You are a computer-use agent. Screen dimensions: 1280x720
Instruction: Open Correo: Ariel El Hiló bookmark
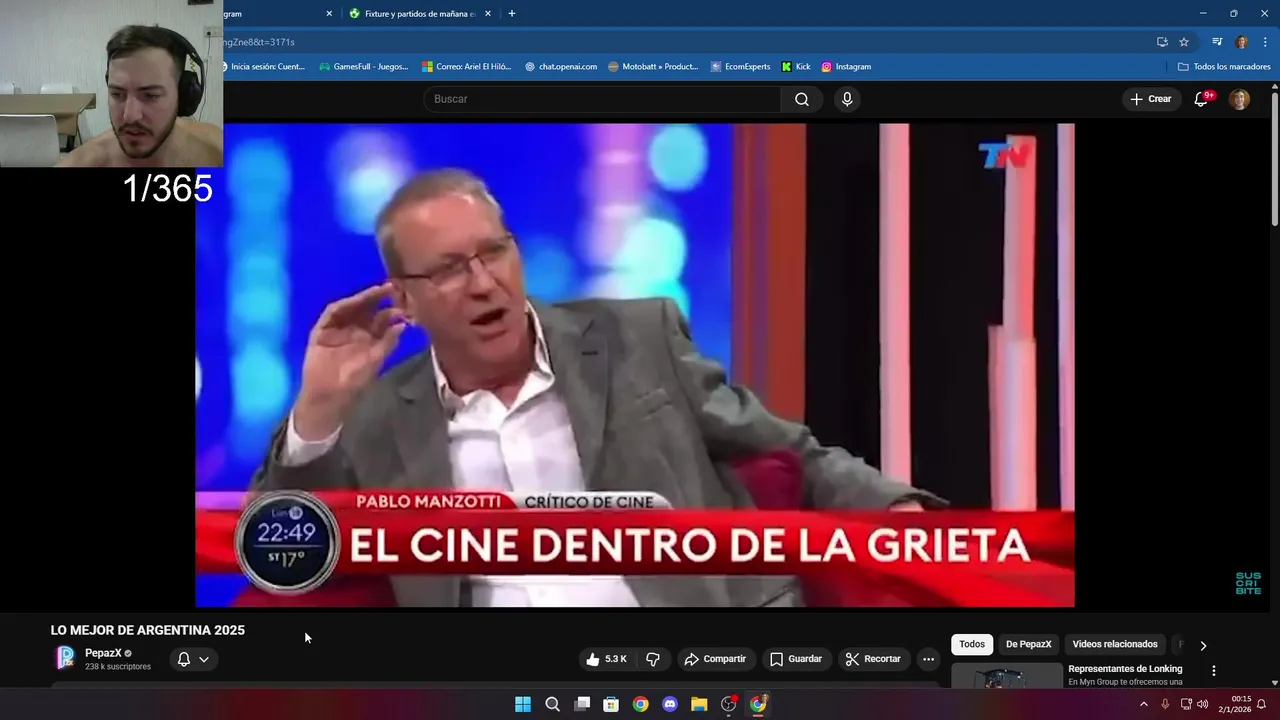click(x=467, y=66)
